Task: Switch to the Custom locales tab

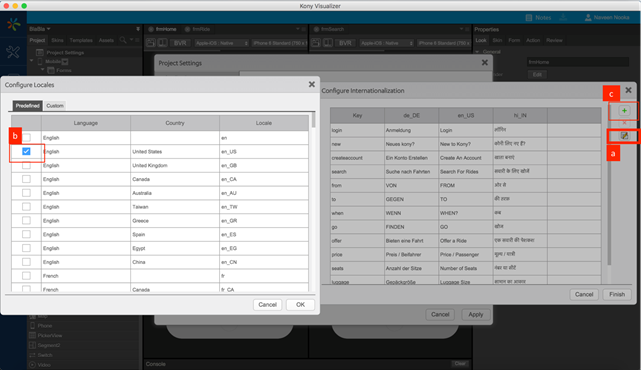Action: click(55, 105)
